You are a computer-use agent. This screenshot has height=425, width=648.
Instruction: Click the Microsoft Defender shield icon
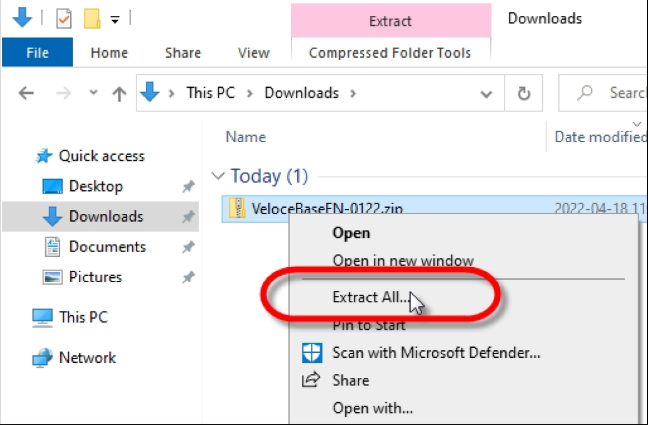[x=312, y=352]
